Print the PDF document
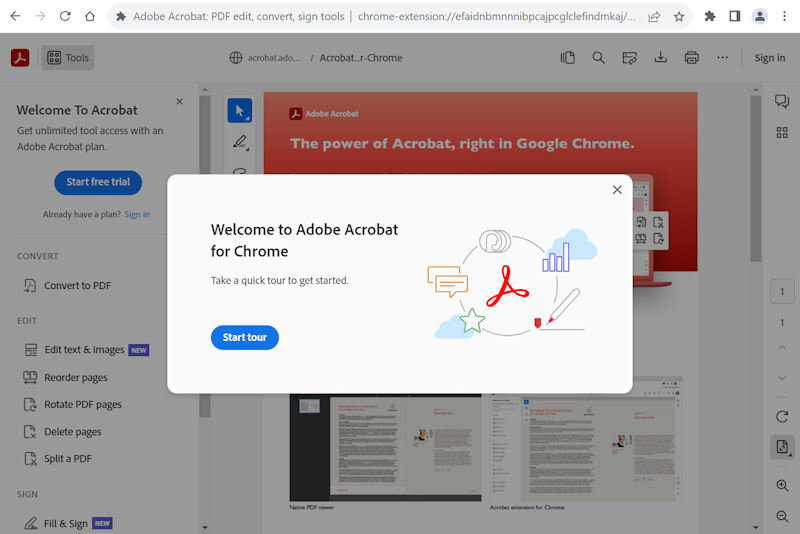This screenshot has width=800, height=534. click(x=691, y=58)
